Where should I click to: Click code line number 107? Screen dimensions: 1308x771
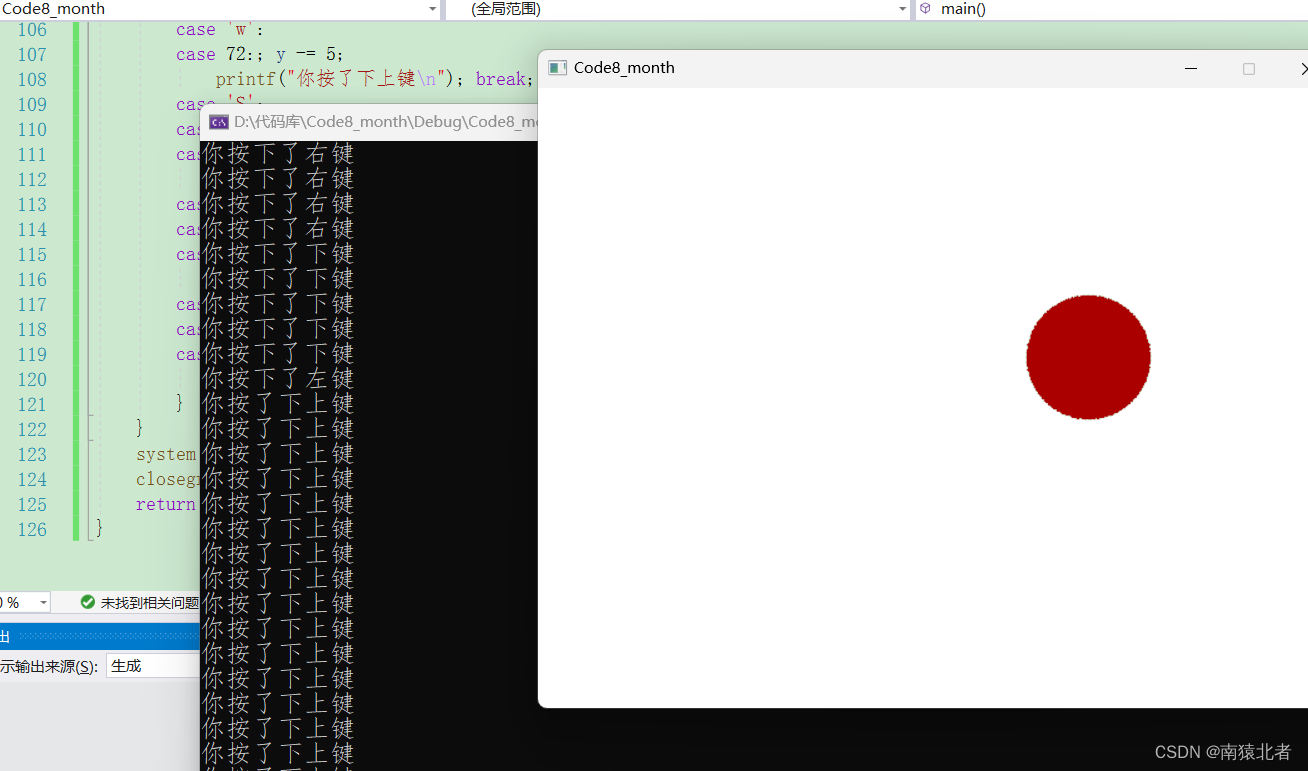tap(32, 55)
